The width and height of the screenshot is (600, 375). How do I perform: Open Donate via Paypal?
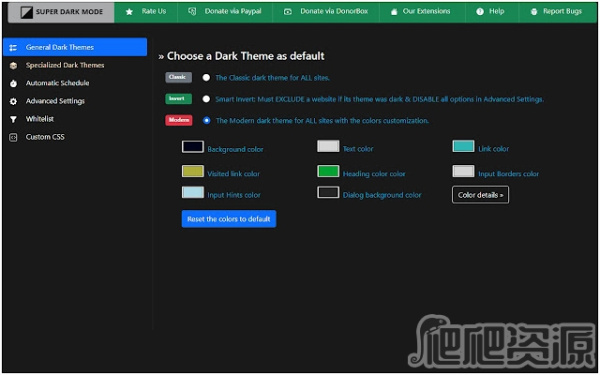pos(225,11)
